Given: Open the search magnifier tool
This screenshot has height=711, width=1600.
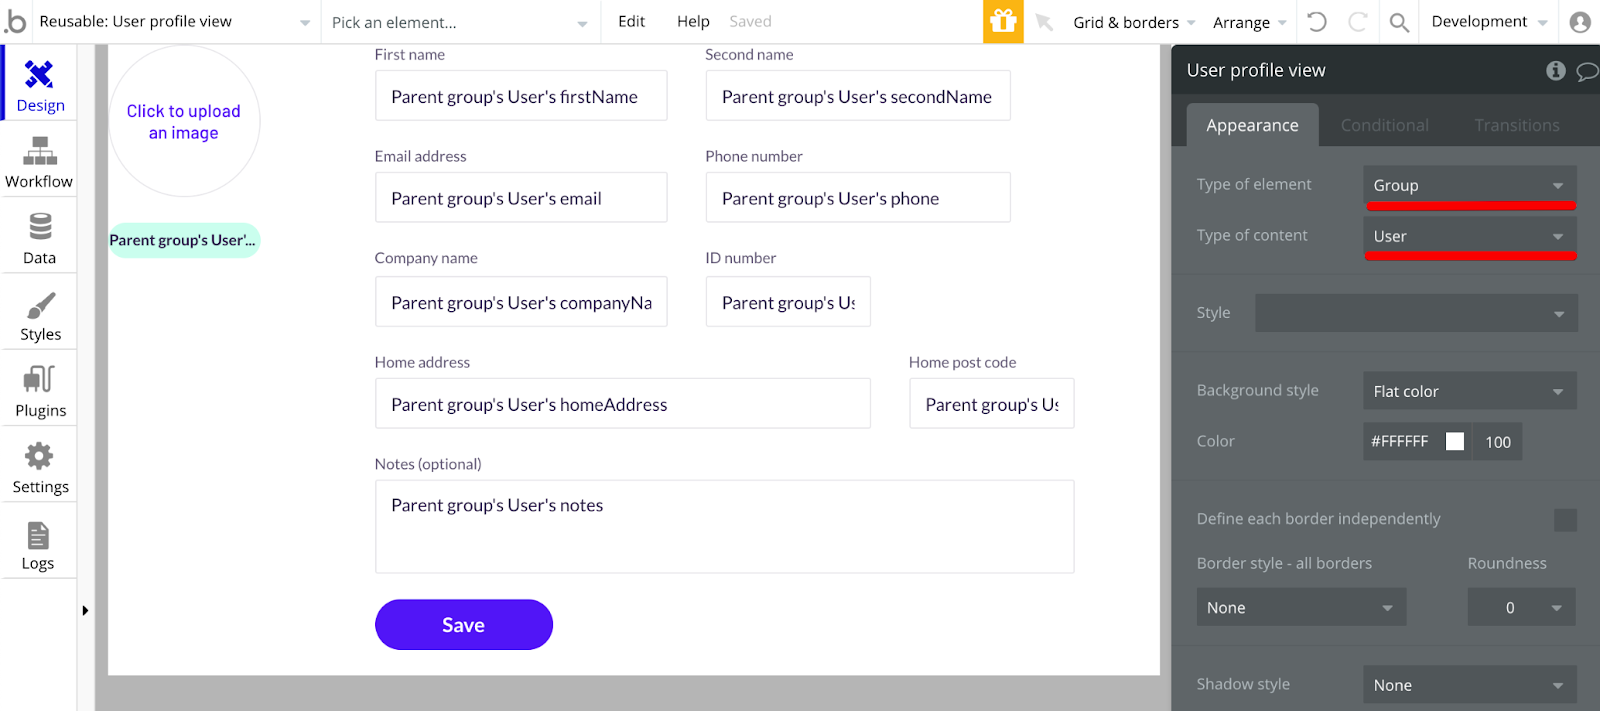Looking at the screenshot, I should 1399,22.
